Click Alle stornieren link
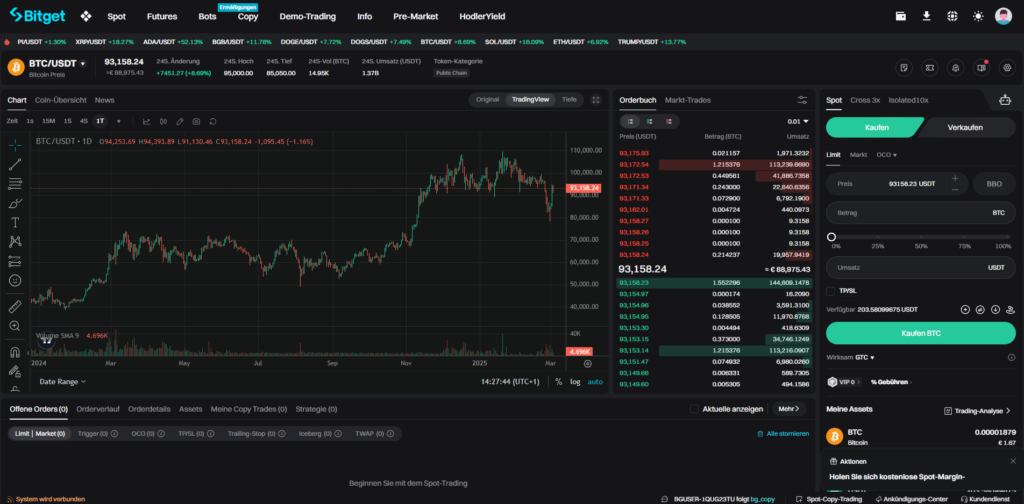This screenshot has height=504, width=1024. (783, 433)
